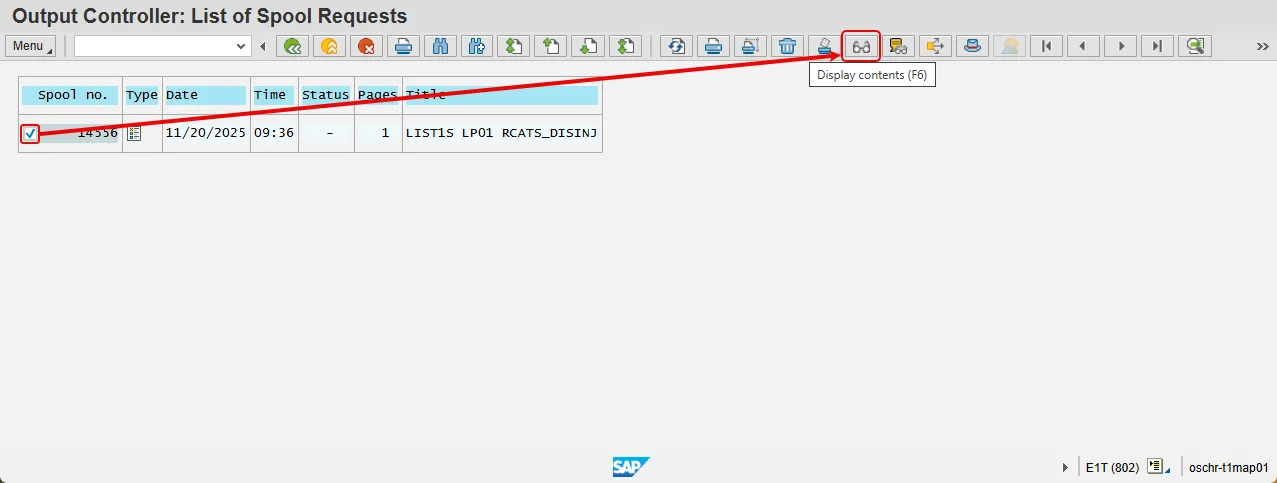Click the red Cancel button

(x=366, y=46)
